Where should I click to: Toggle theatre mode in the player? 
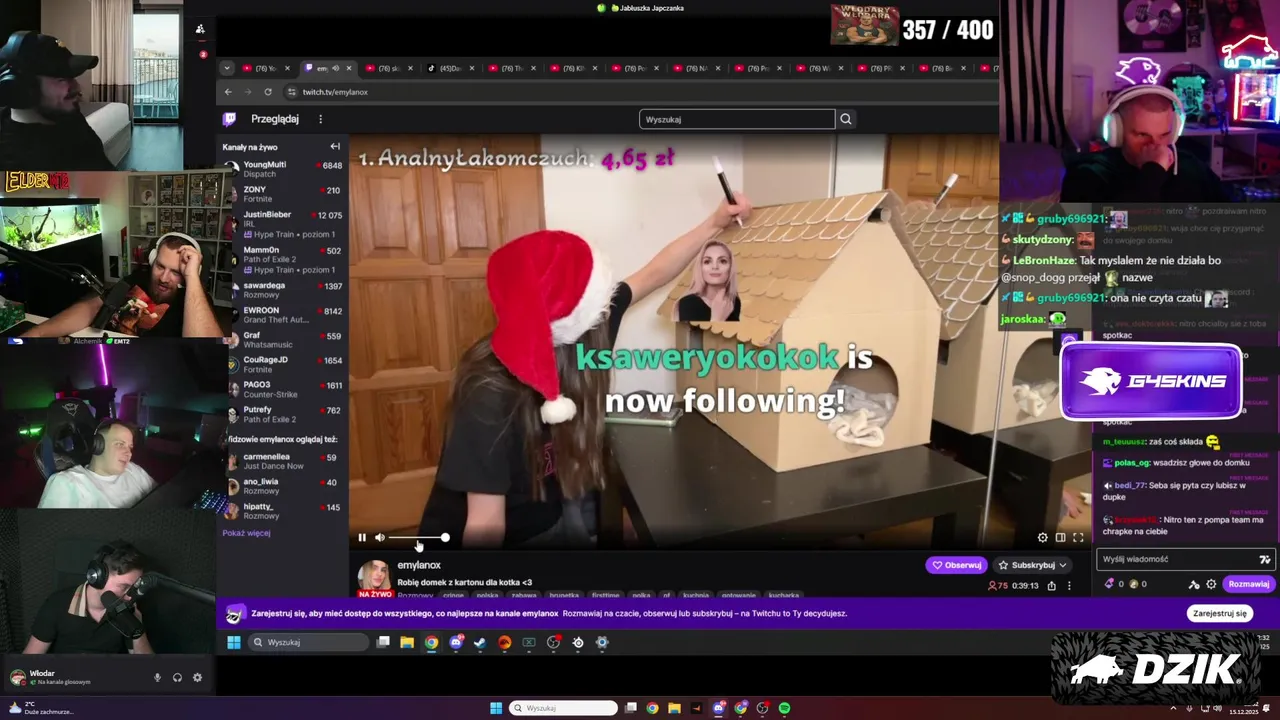(x=1060, y=538)
